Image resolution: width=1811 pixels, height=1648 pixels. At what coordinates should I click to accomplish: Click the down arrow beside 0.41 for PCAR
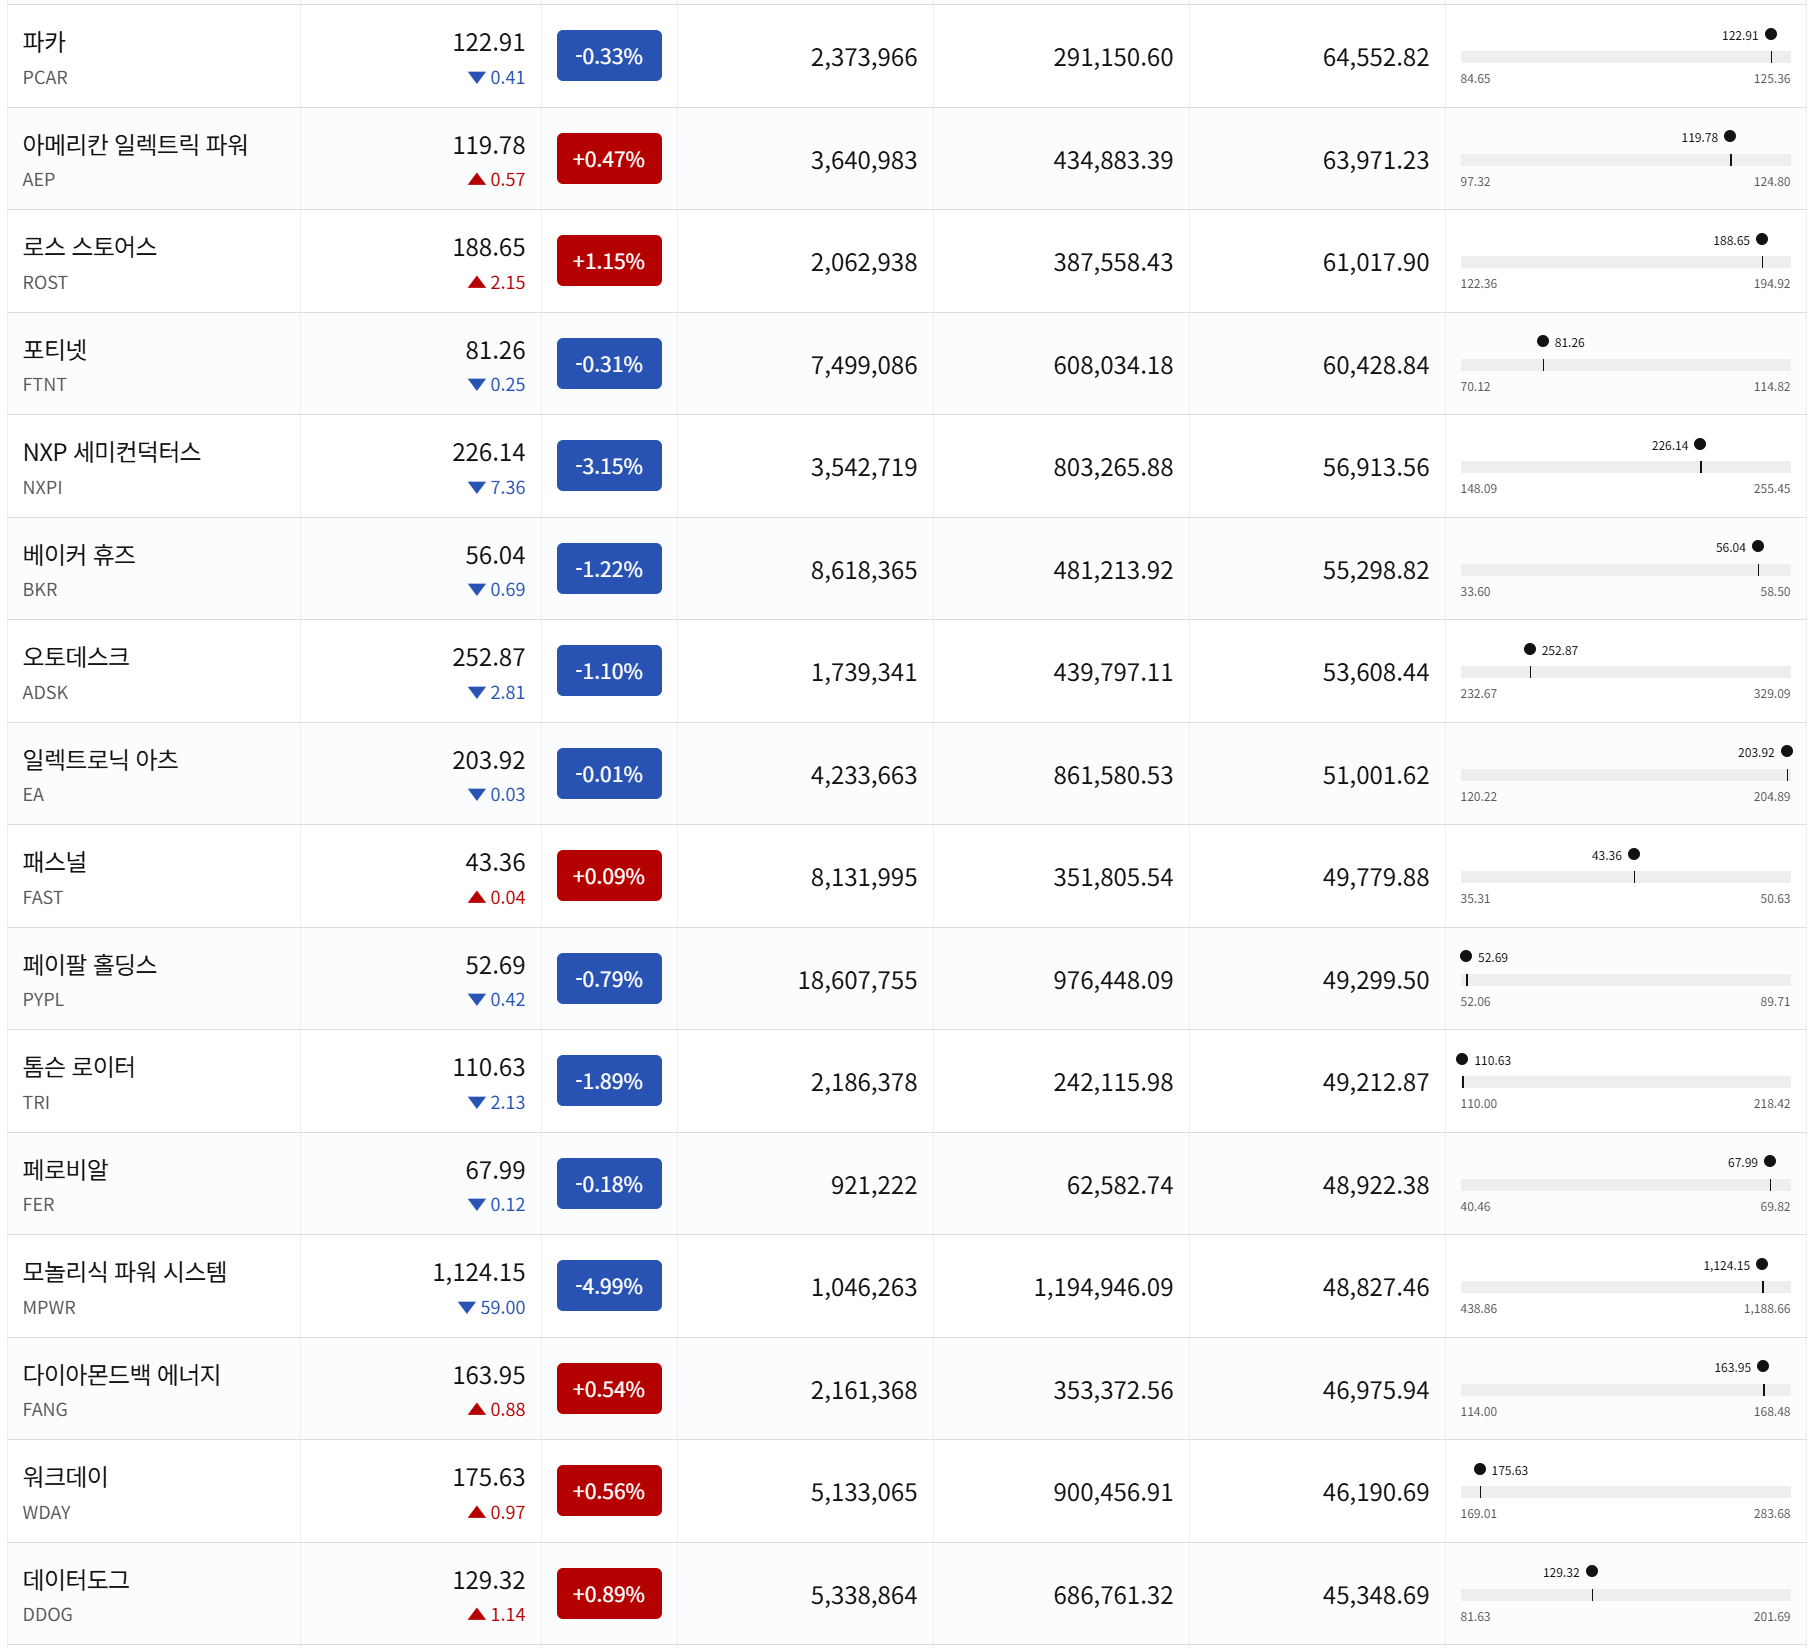point(477,78)
